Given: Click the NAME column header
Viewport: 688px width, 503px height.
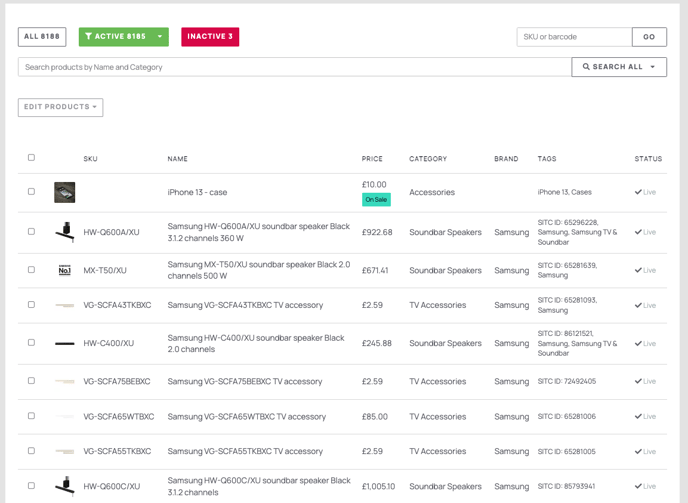Looking at the screenshot, I should [x=177, y=159].
